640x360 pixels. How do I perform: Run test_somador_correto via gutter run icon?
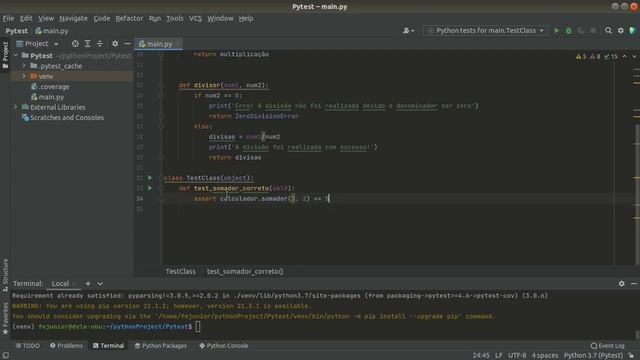(150, 188)
